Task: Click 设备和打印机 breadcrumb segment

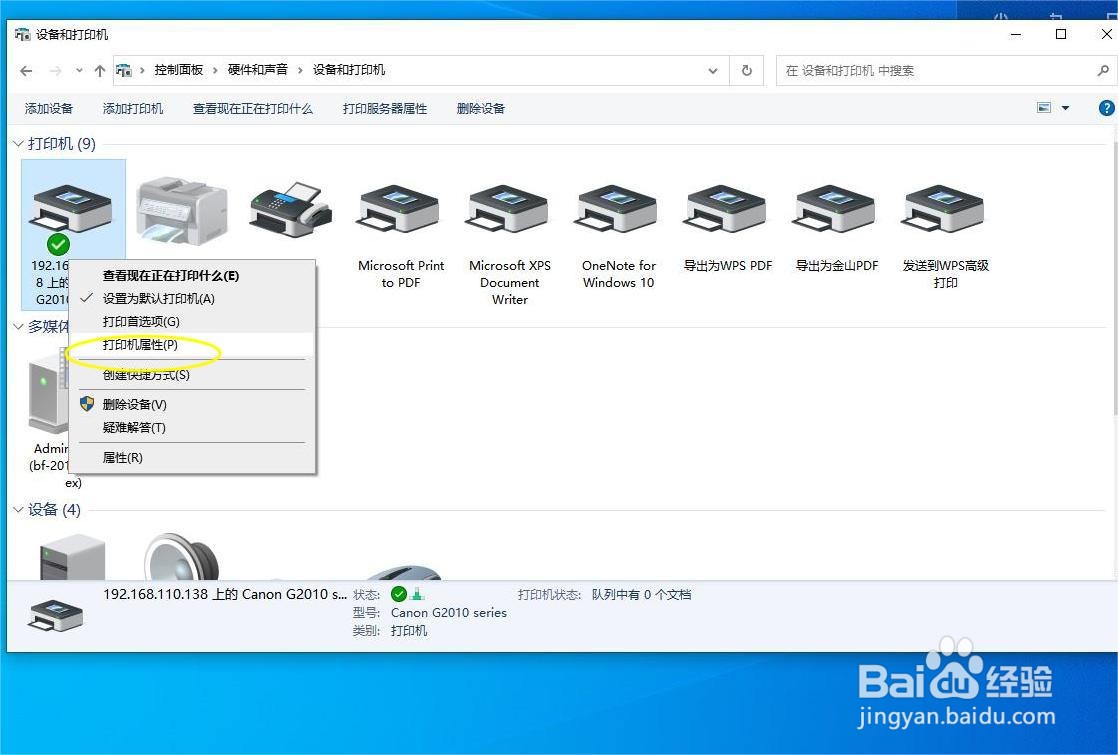Action: tap(349, 70)
